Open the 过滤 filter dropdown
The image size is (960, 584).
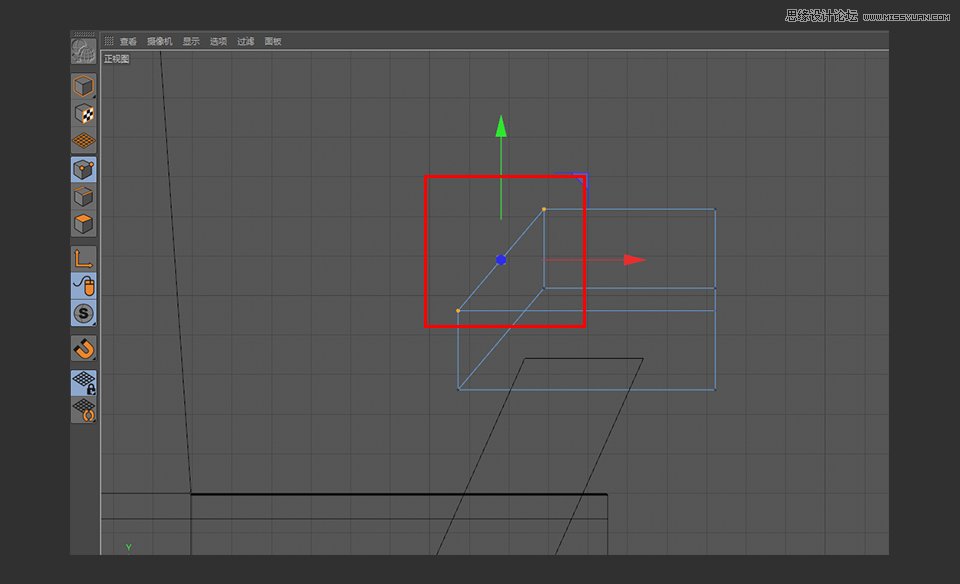click(244, 41)
